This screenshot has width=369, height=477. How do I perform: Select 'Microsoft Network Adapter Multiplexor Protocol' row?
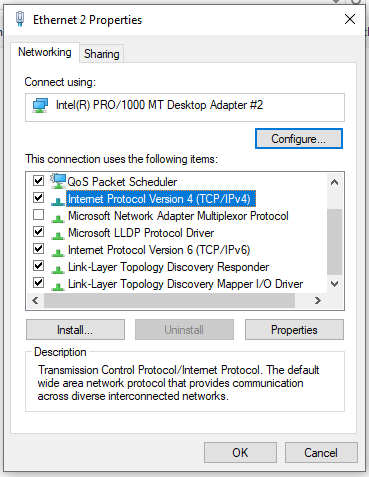178,216
